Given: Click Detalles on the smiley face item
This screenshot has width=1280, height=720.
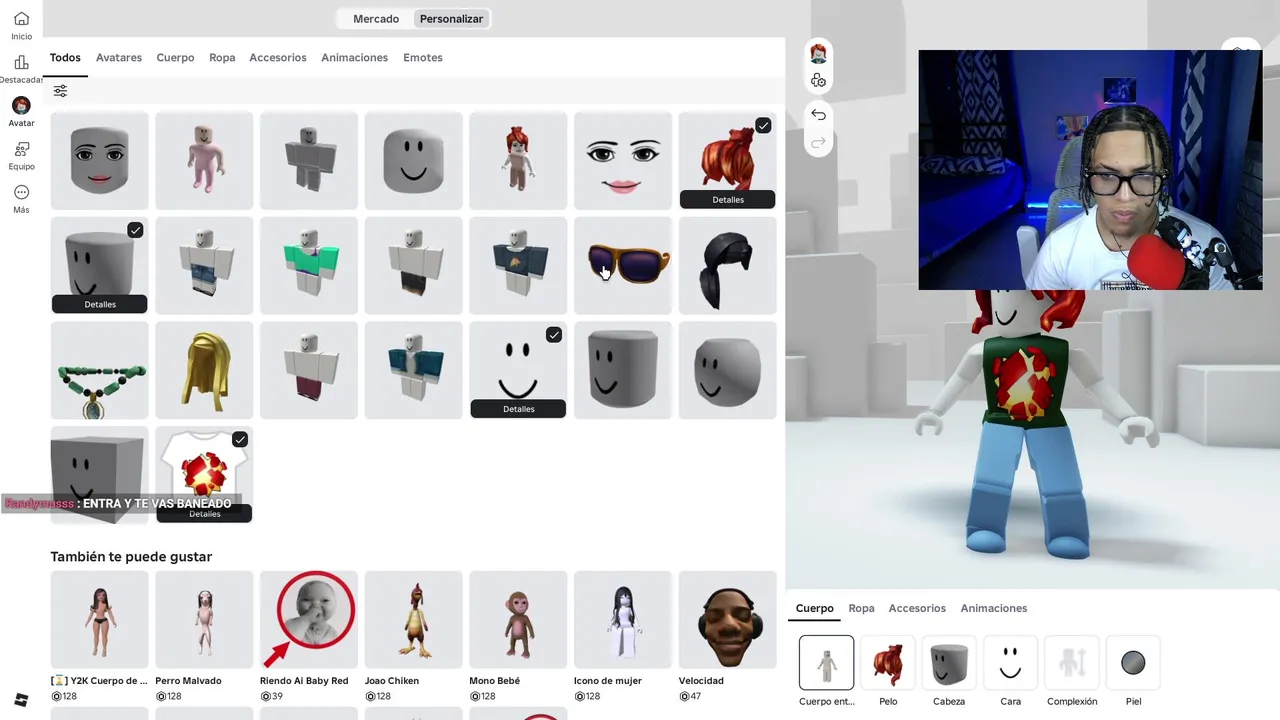Looking at the screenshot, I should click(x=518, y=409).
